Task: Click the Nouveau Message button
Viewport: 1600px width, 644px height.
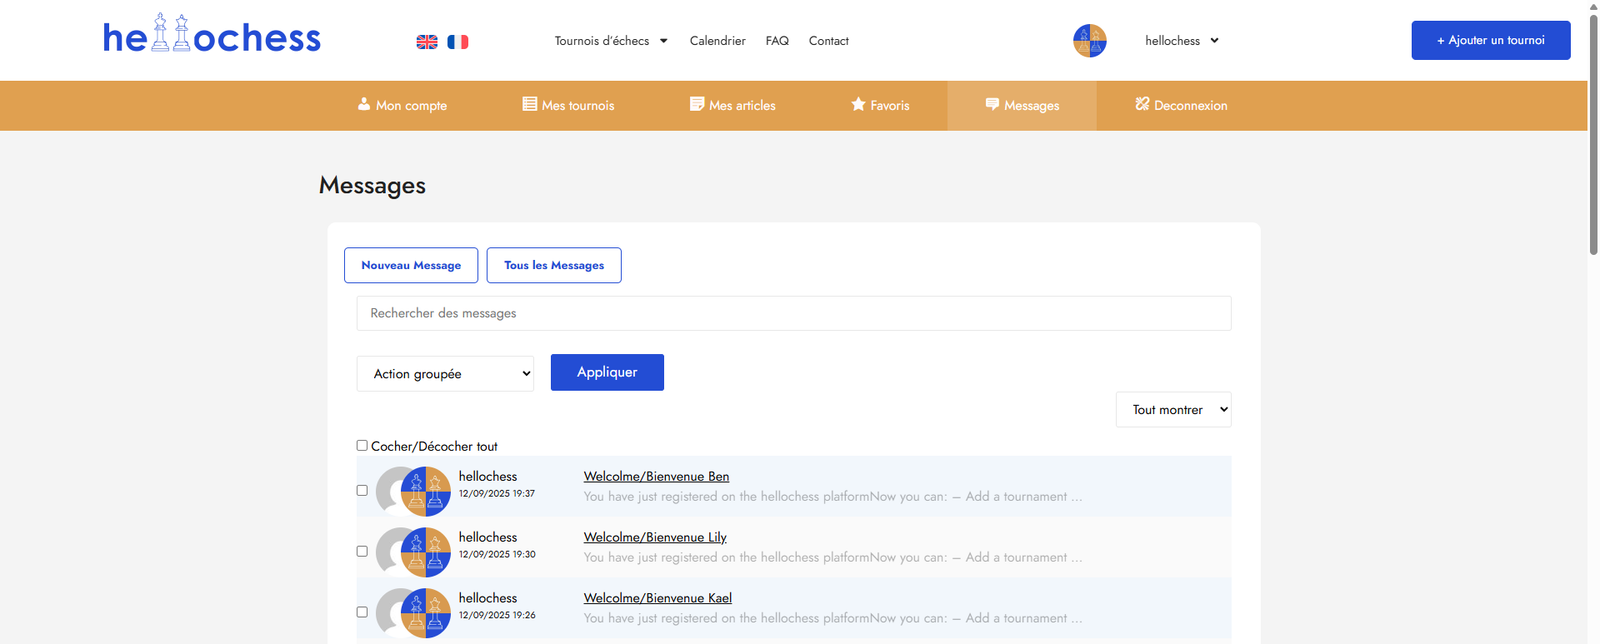Action: [411, 265]
